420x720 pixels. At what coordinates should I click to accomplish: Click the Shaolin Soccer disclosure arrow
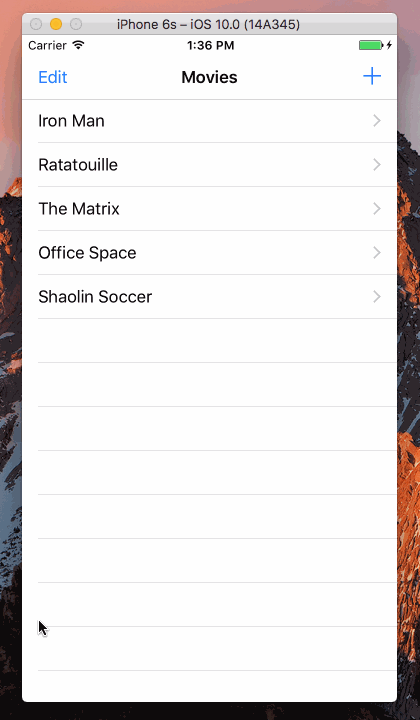[377, 297]
